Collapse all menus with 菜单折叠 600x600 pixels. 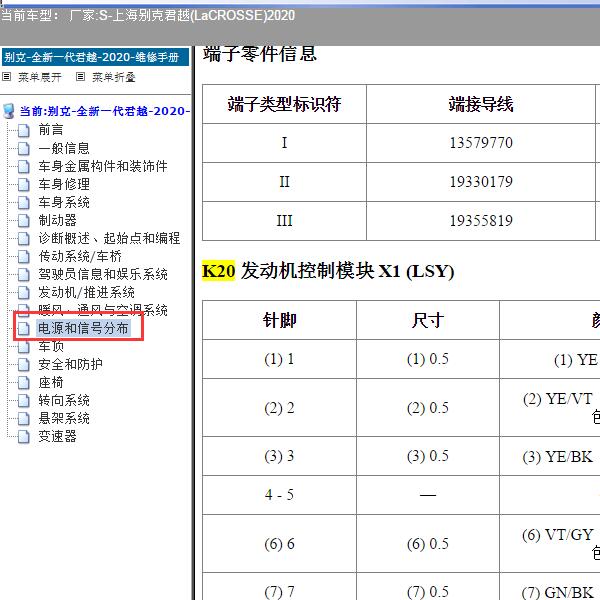[x=114, y=77]
